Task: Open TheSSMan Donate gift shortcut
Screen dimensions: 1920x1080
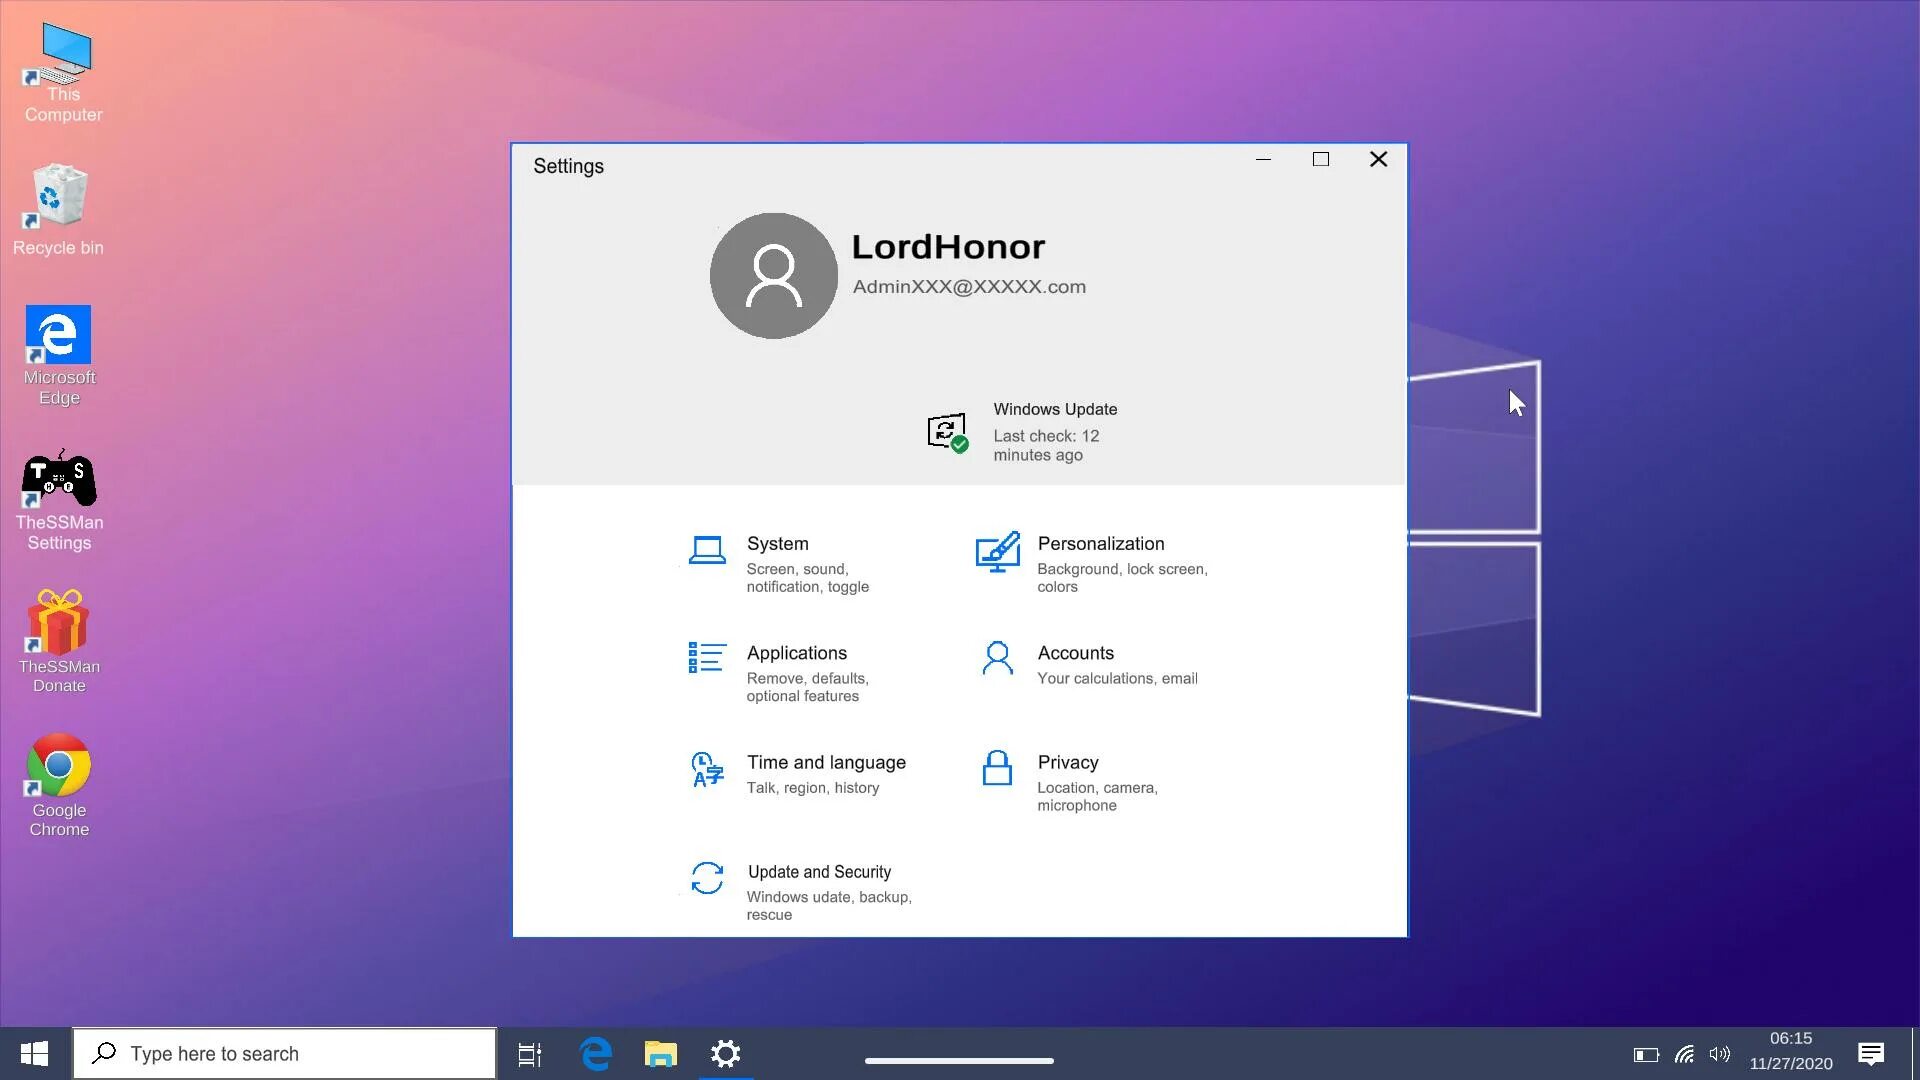Action: (x=59, y=624)
